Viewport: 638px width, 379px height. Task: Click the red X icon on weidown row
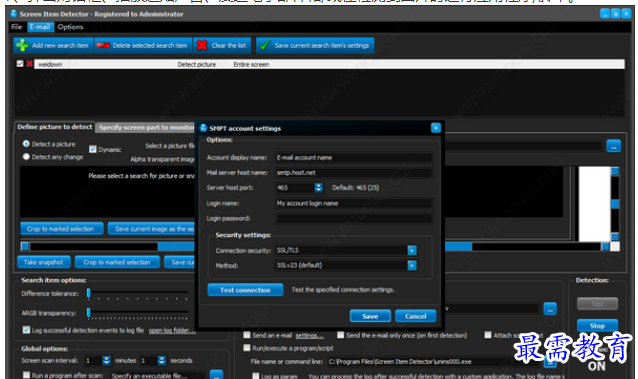(x=29, y=64)
